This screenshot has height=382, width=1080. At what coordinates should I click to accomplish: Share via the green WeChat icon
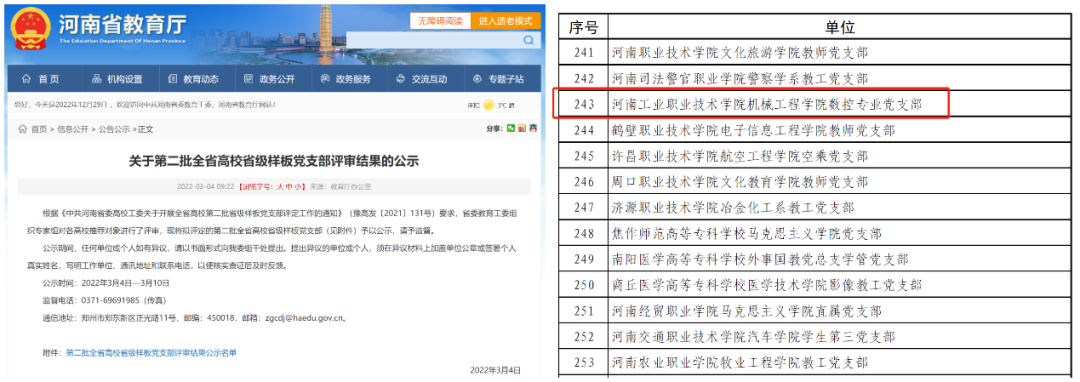coord(511,128)
